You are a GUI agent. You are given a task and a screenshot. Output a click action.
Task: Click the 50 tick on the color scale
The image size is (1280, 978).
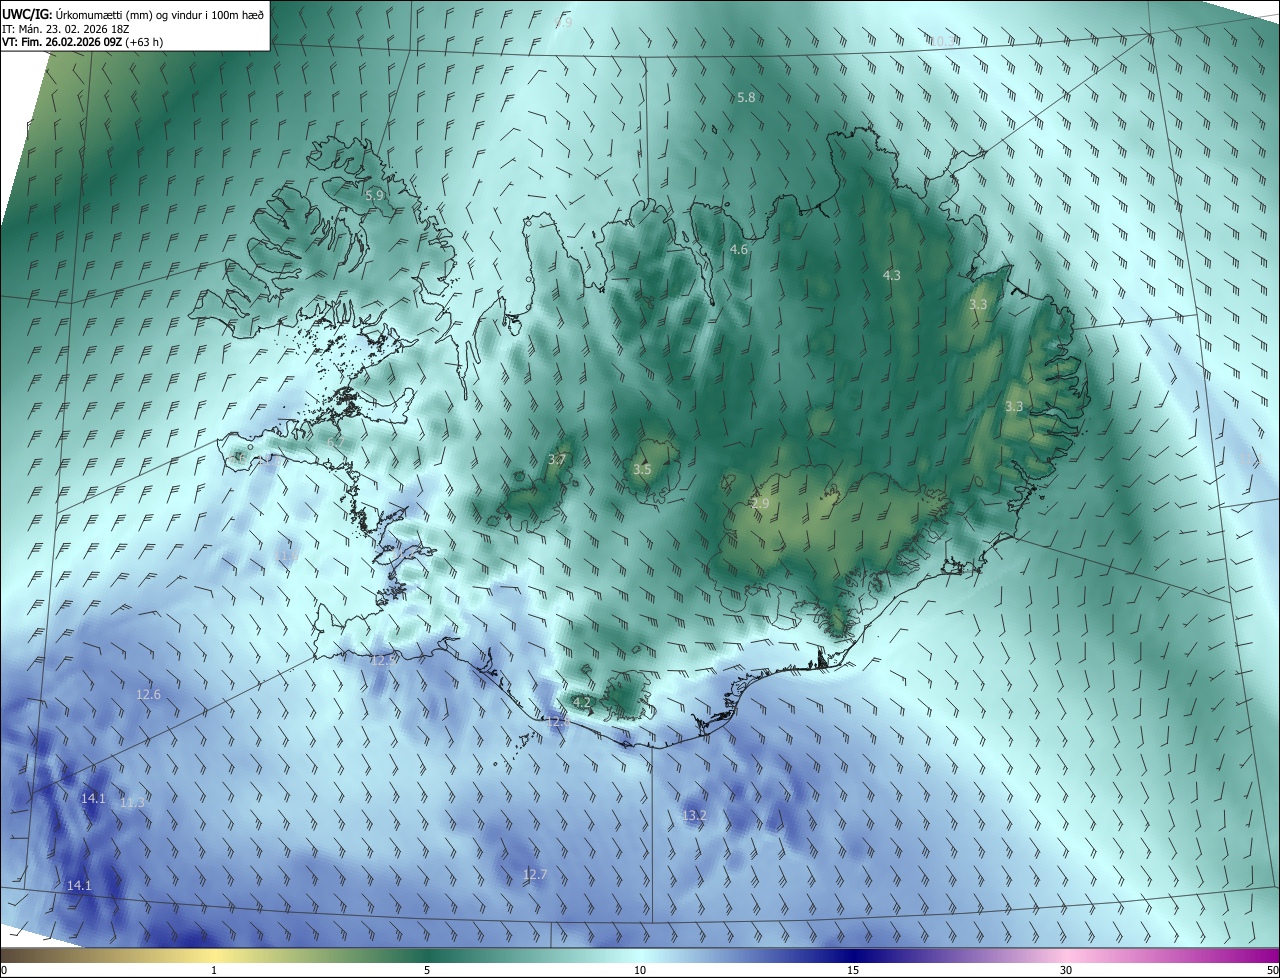click(1271, 970)
